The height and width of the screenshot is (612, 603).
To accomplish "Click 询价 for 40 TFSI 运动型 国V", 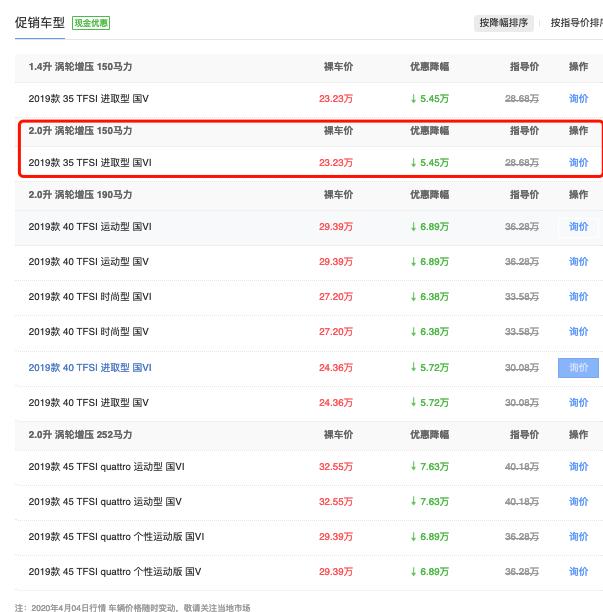I will point(578,262).
